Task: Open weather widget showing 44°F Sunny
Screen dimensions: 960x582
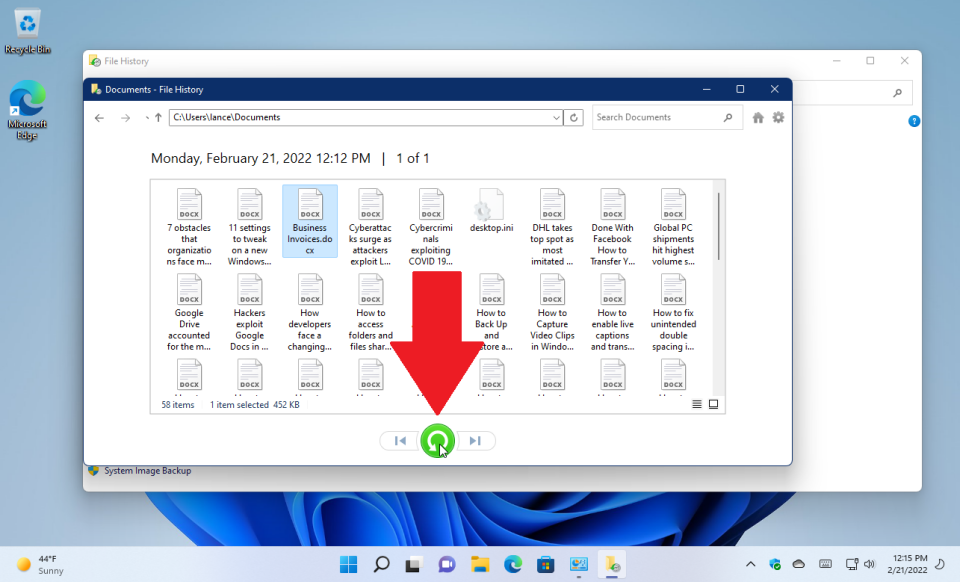Action: coord(40,564)
